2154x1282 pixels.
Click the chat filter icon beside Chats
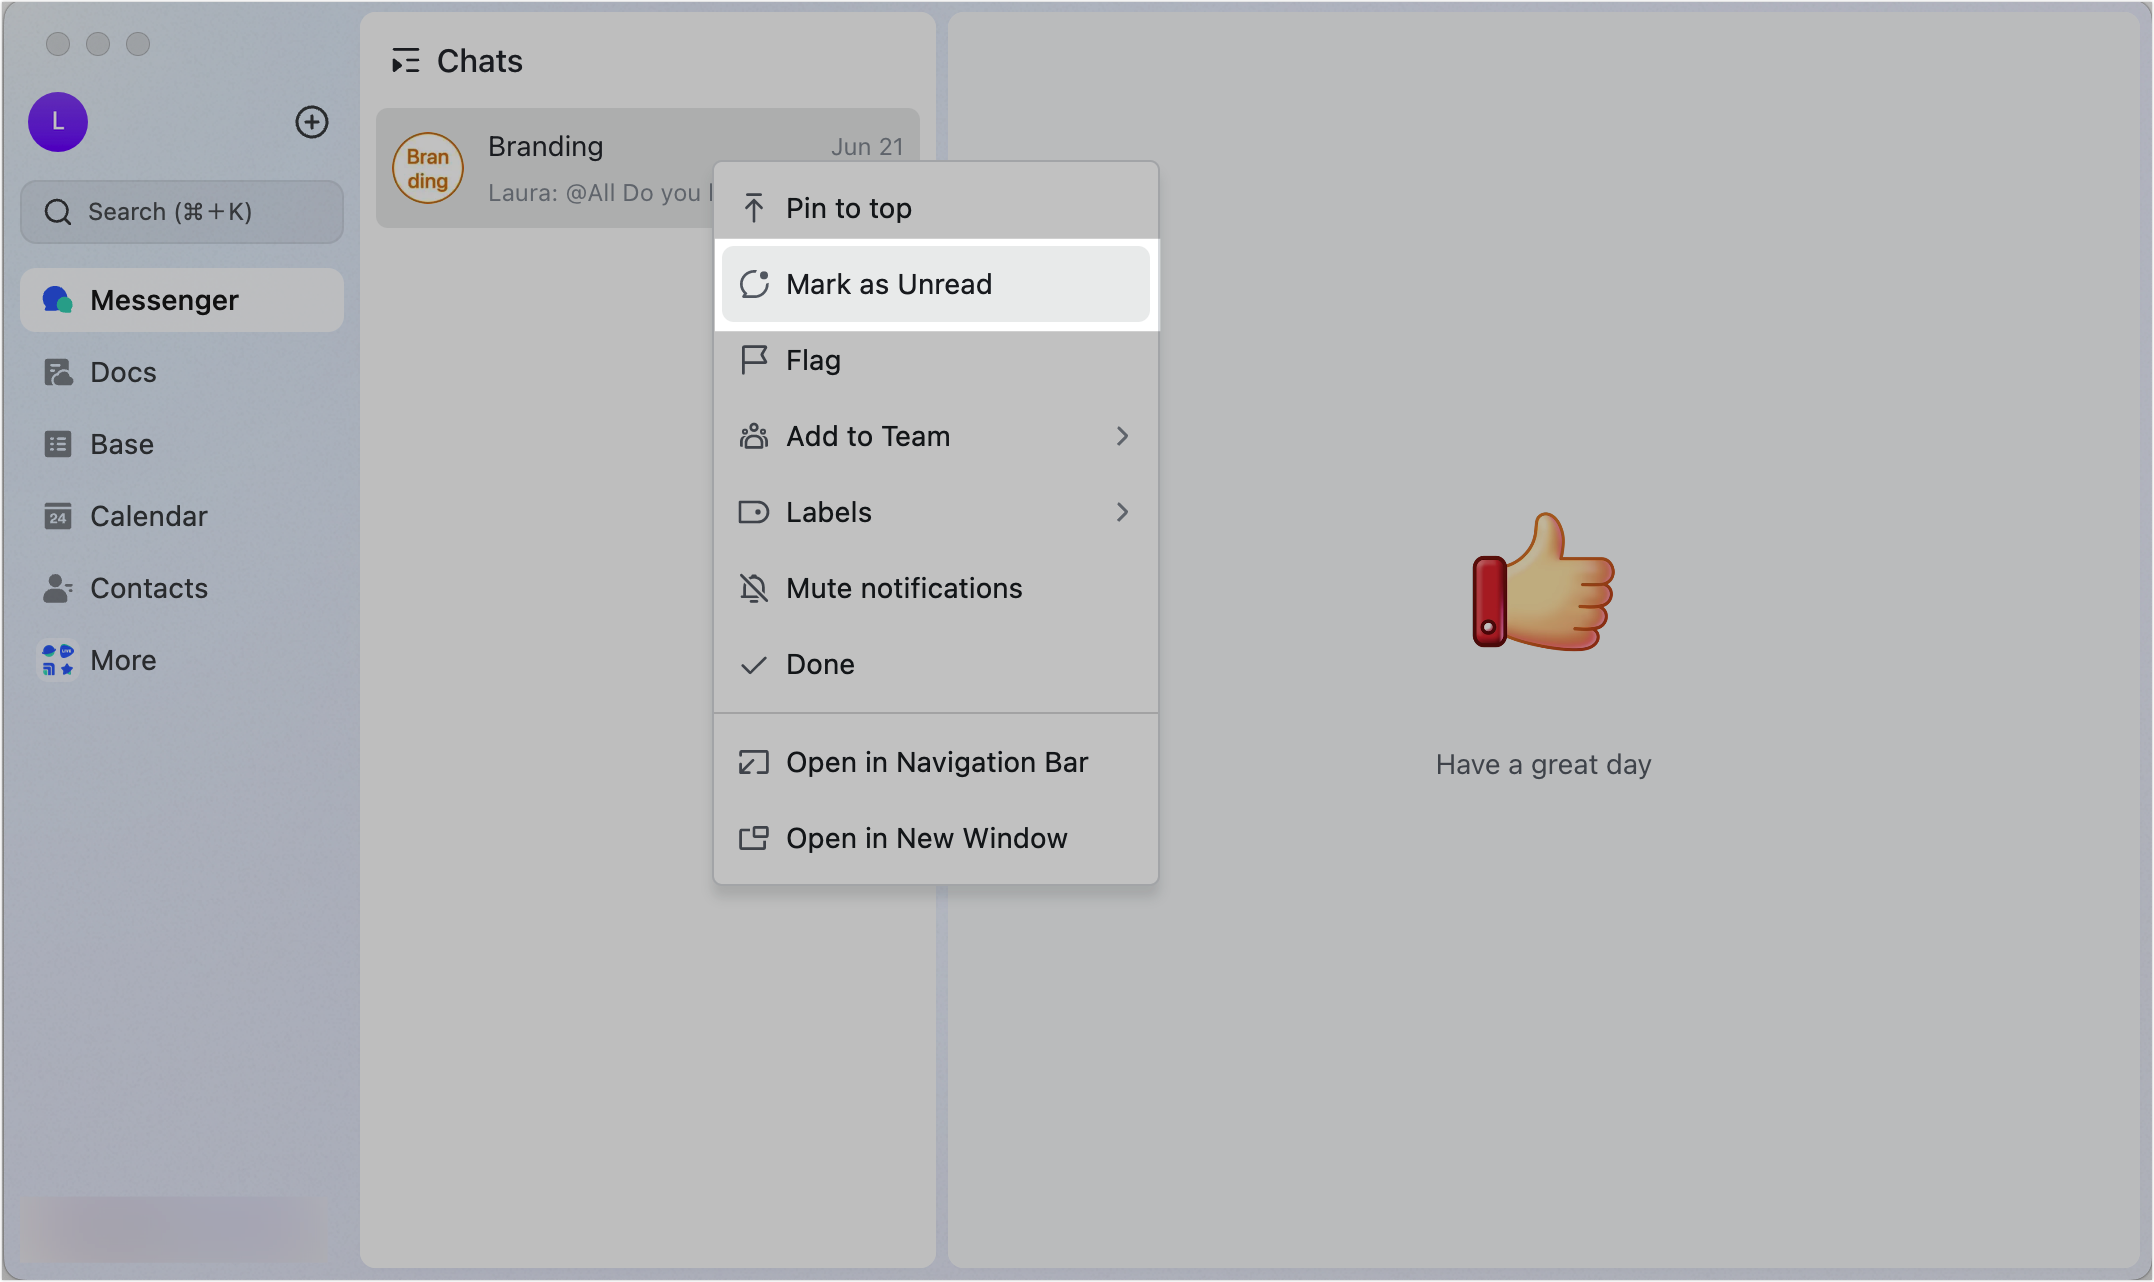tap(406, 60)
